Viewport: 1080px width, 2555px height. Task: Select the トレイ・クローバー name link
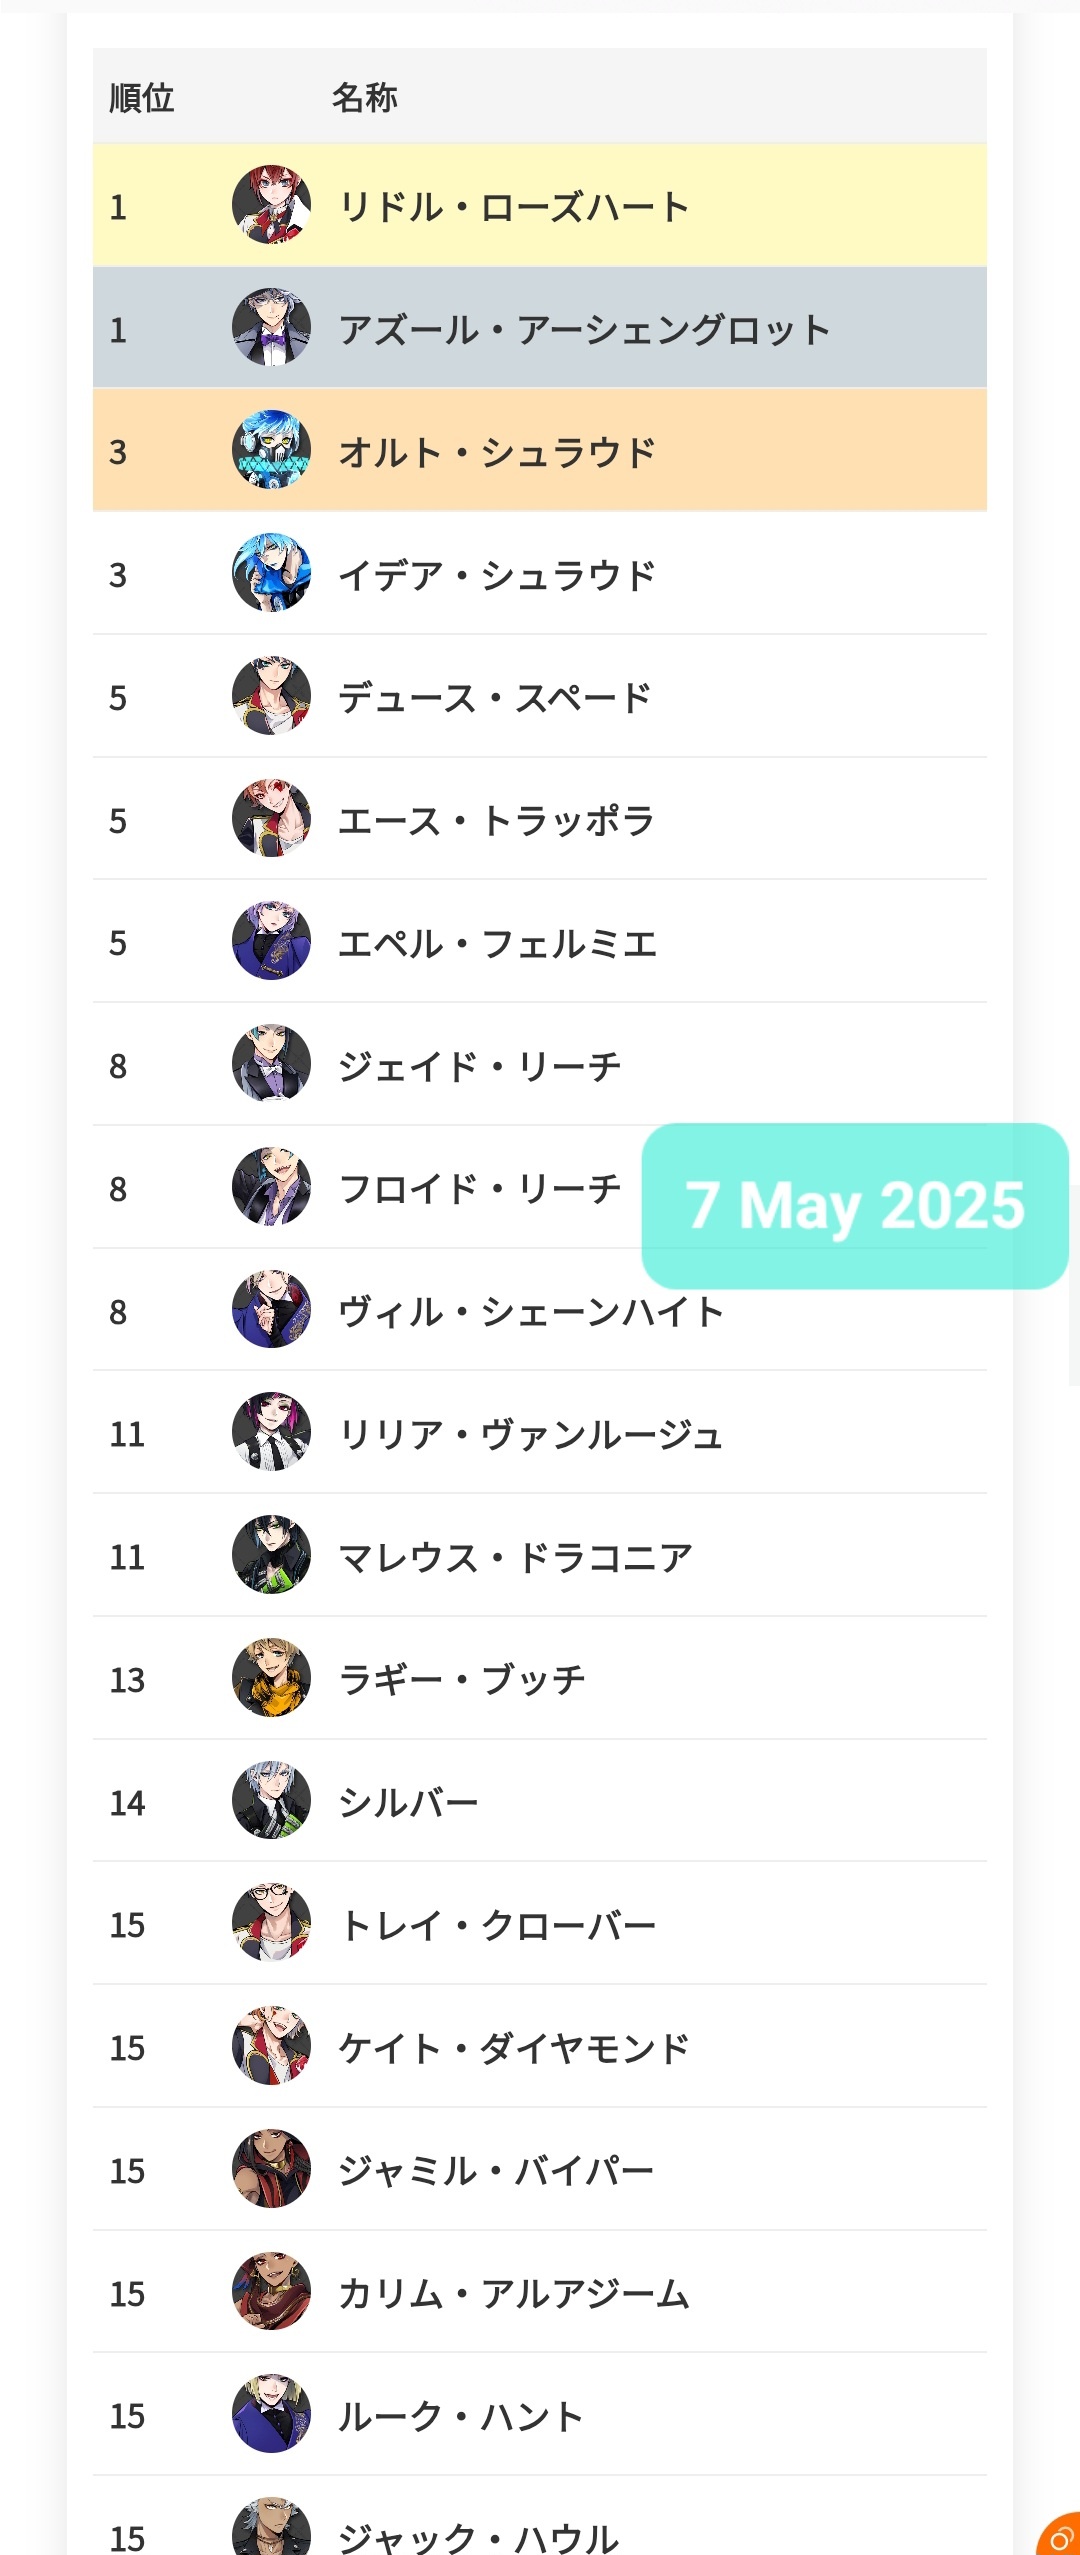[x=497, y=1925]
